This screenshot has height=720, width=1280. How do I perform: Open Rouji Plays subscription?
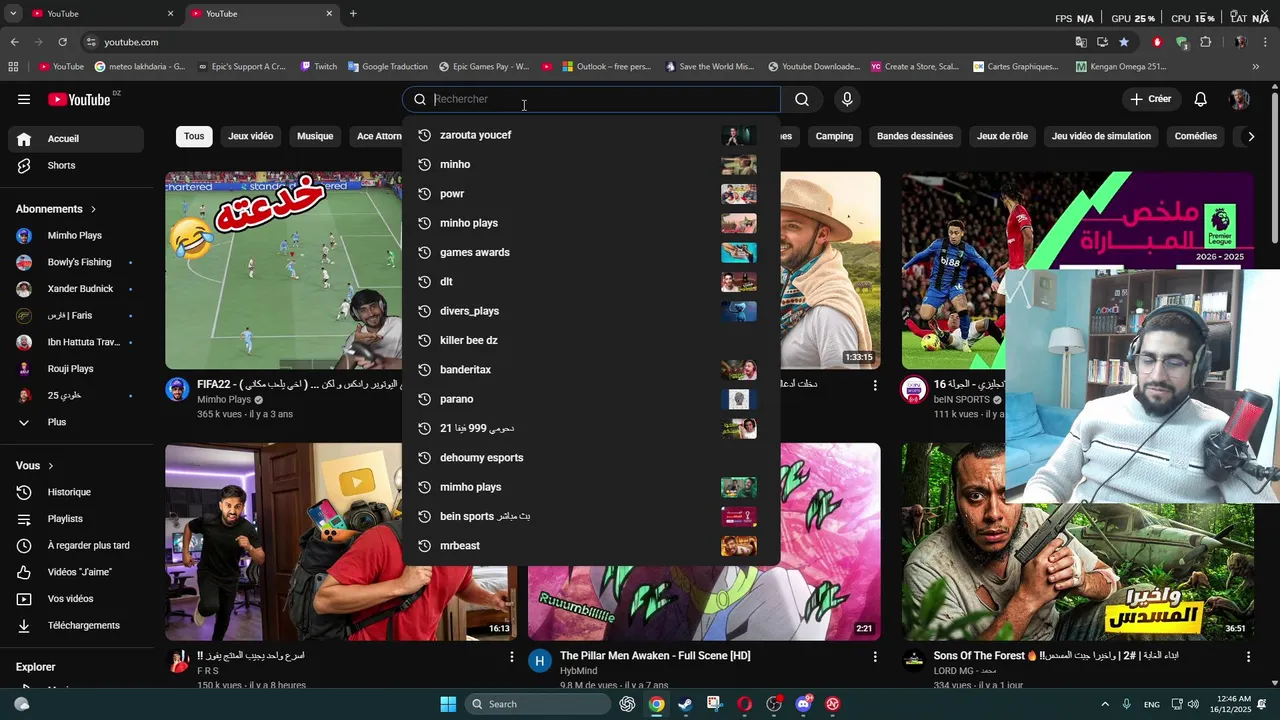click(x=78, y=369)
